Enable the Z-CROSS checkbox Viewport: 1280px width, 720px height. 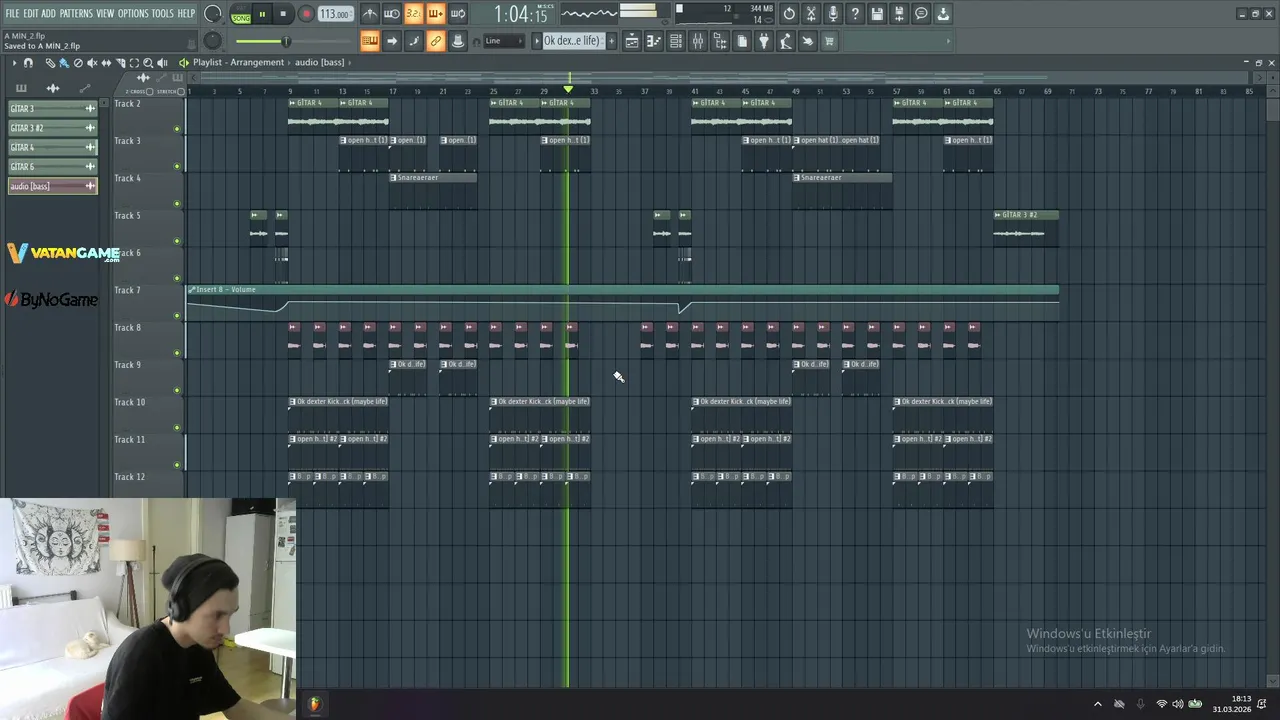(x=150, y=92)
